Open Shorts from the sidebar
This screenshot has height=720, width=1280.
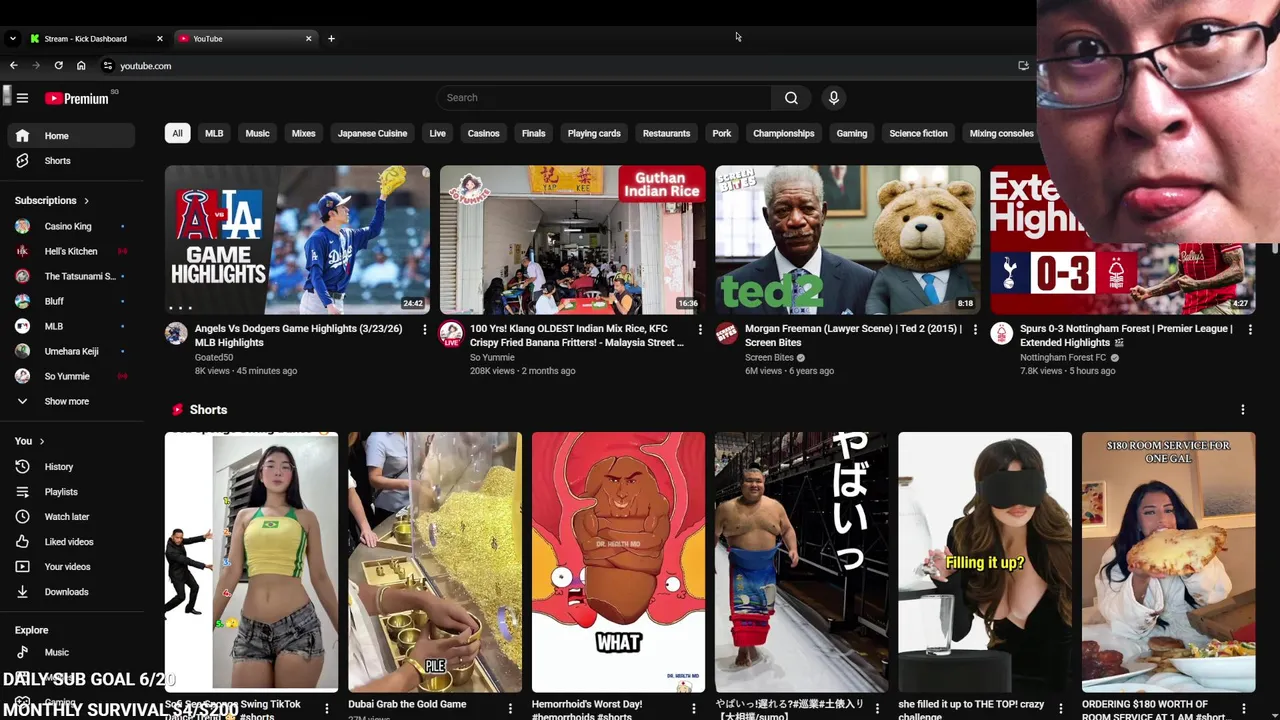click(70, 161)
